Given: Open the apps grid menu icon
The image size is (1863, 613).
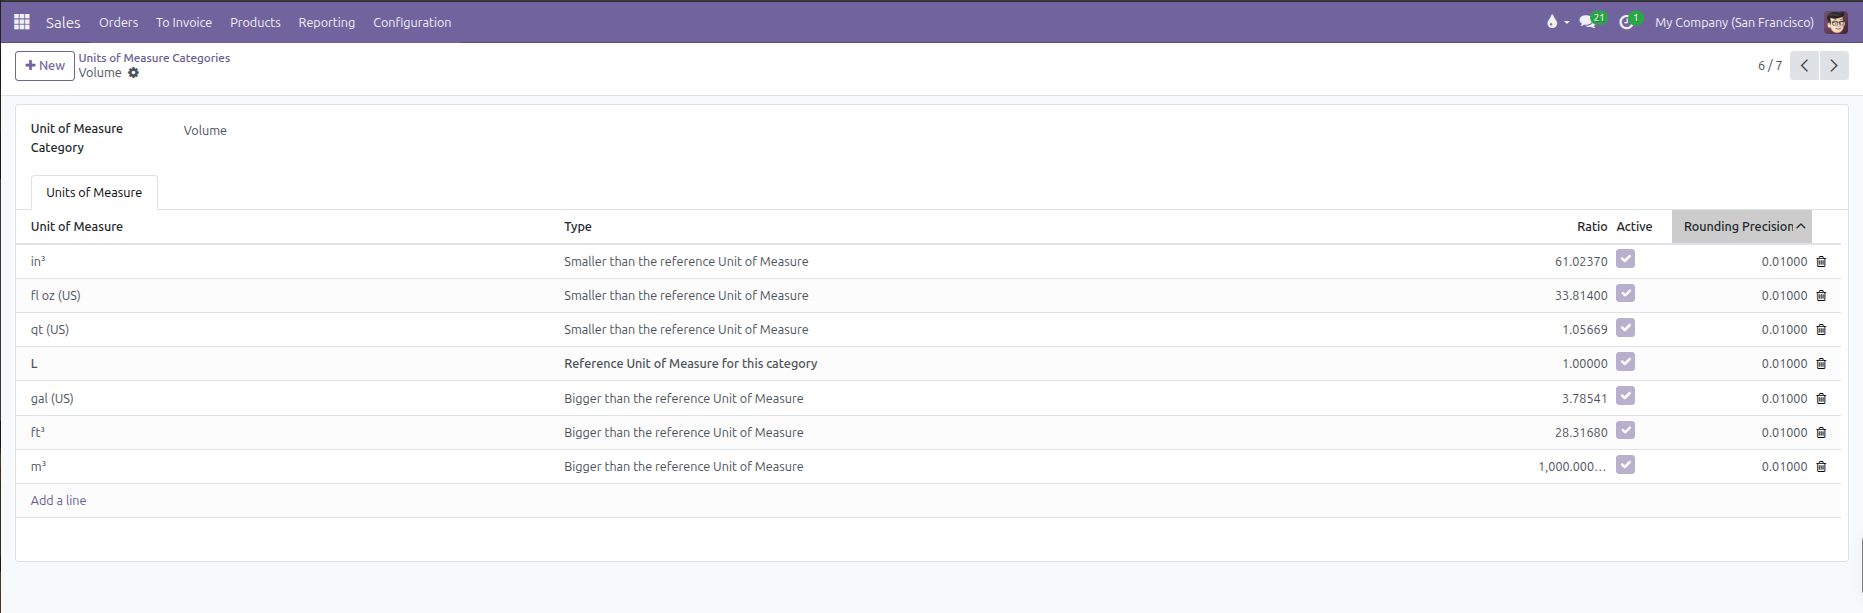Looking at the screenshot, I should pyautogui.click(x=21, y=22).
